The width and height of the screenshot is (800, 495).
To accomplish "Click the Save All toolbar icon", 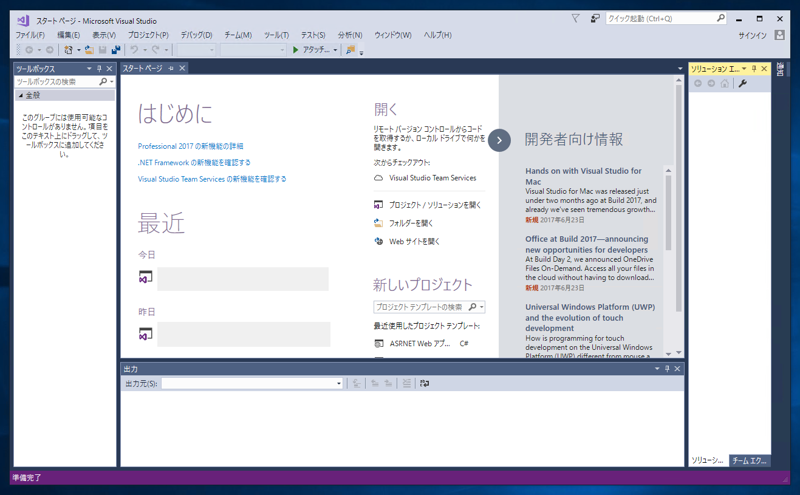I will (x=116, y=50).
